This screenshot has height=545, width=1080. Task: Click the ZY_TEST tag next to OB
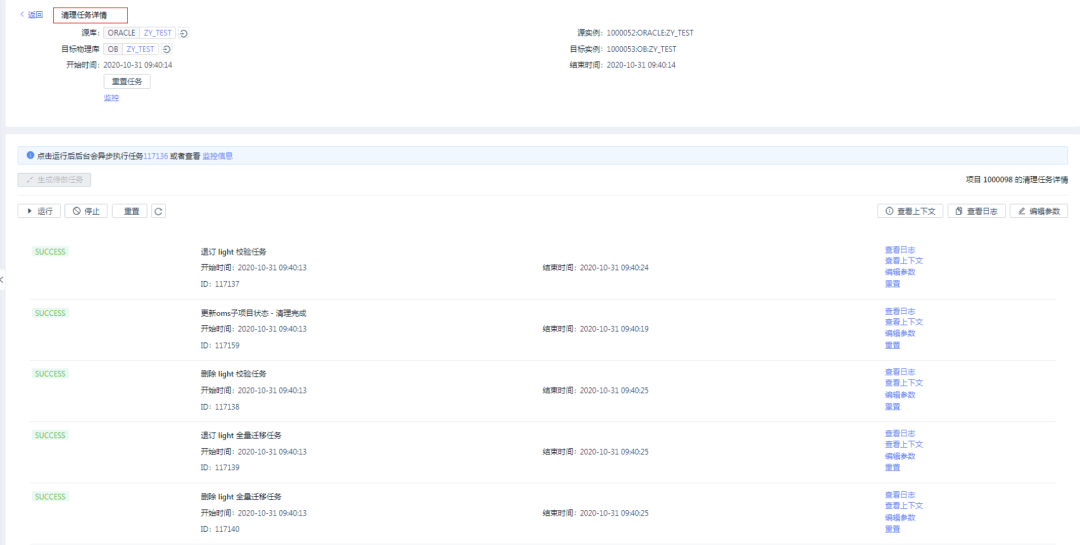[x=141, y=50]
